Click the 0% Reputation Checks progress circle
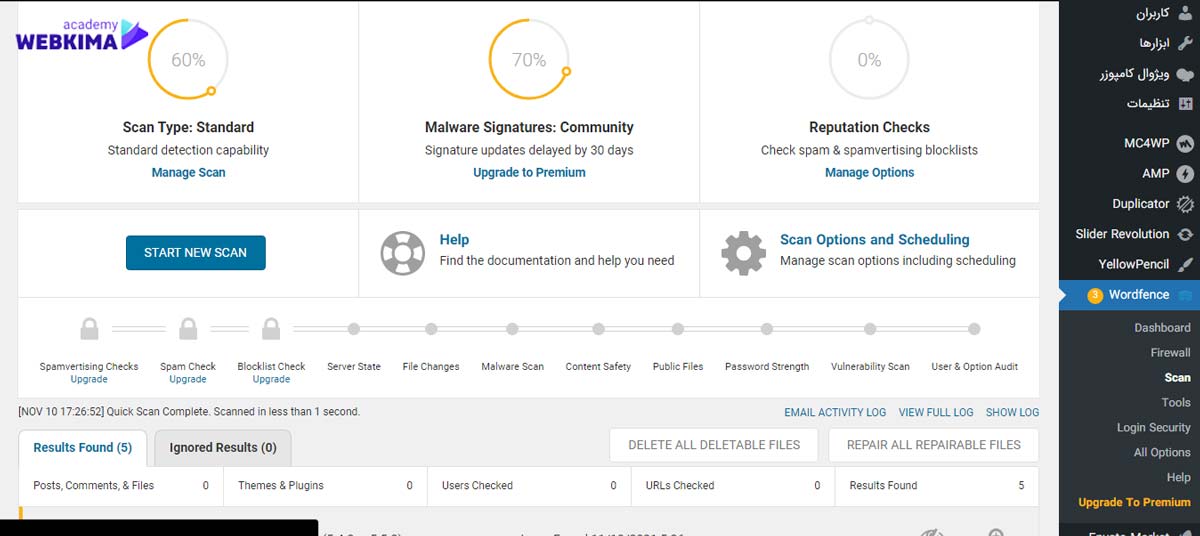This screenshot has width=1200, height=536. 869,58
